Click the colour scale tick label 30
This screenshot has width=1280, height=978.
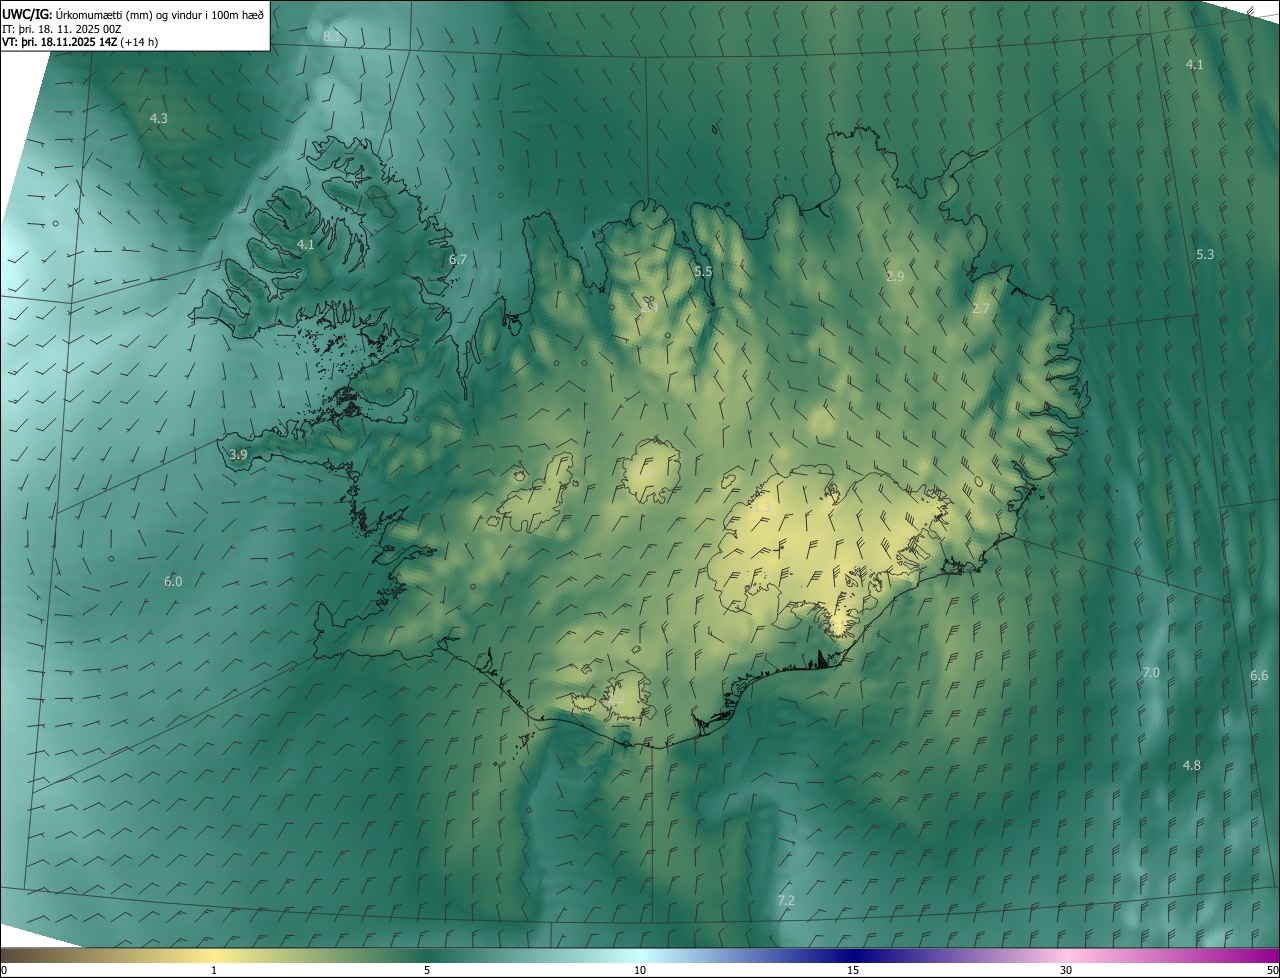point(1066,970)
